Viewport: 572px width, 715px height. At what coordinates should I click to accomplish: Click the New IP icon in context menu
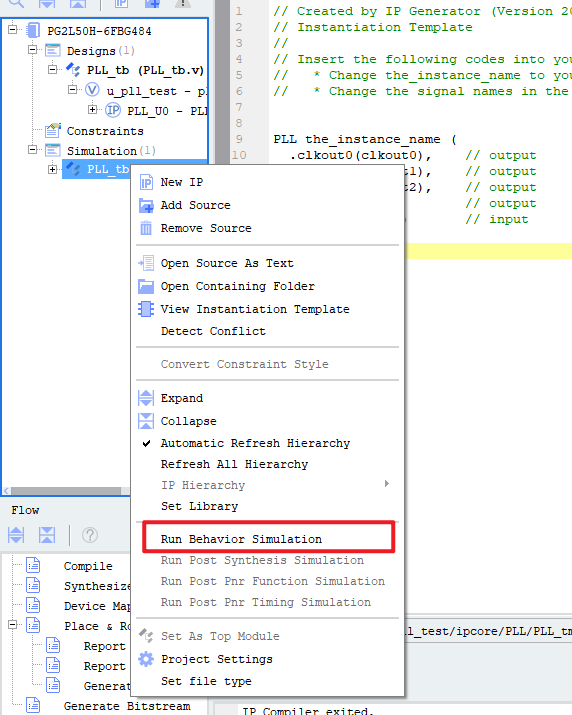pyautogui.click(x=146, y=182)
